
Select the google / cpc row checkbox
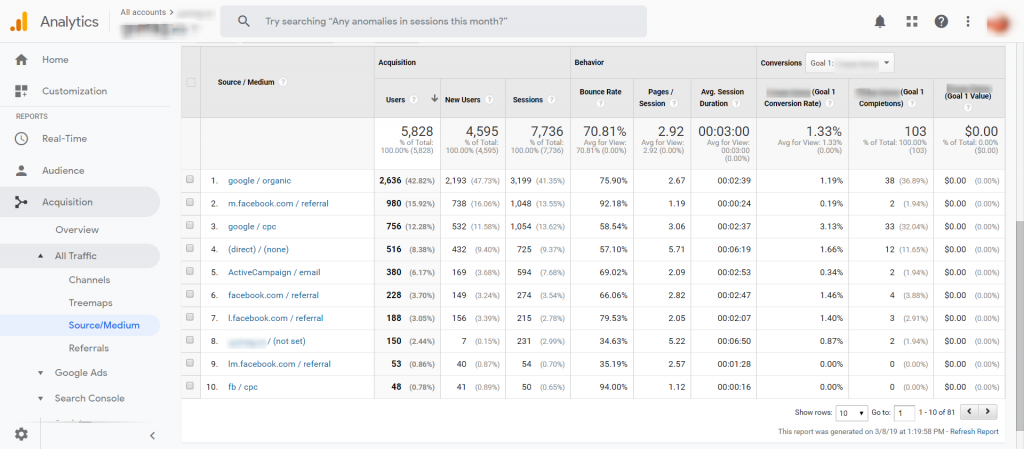[190, 226]
